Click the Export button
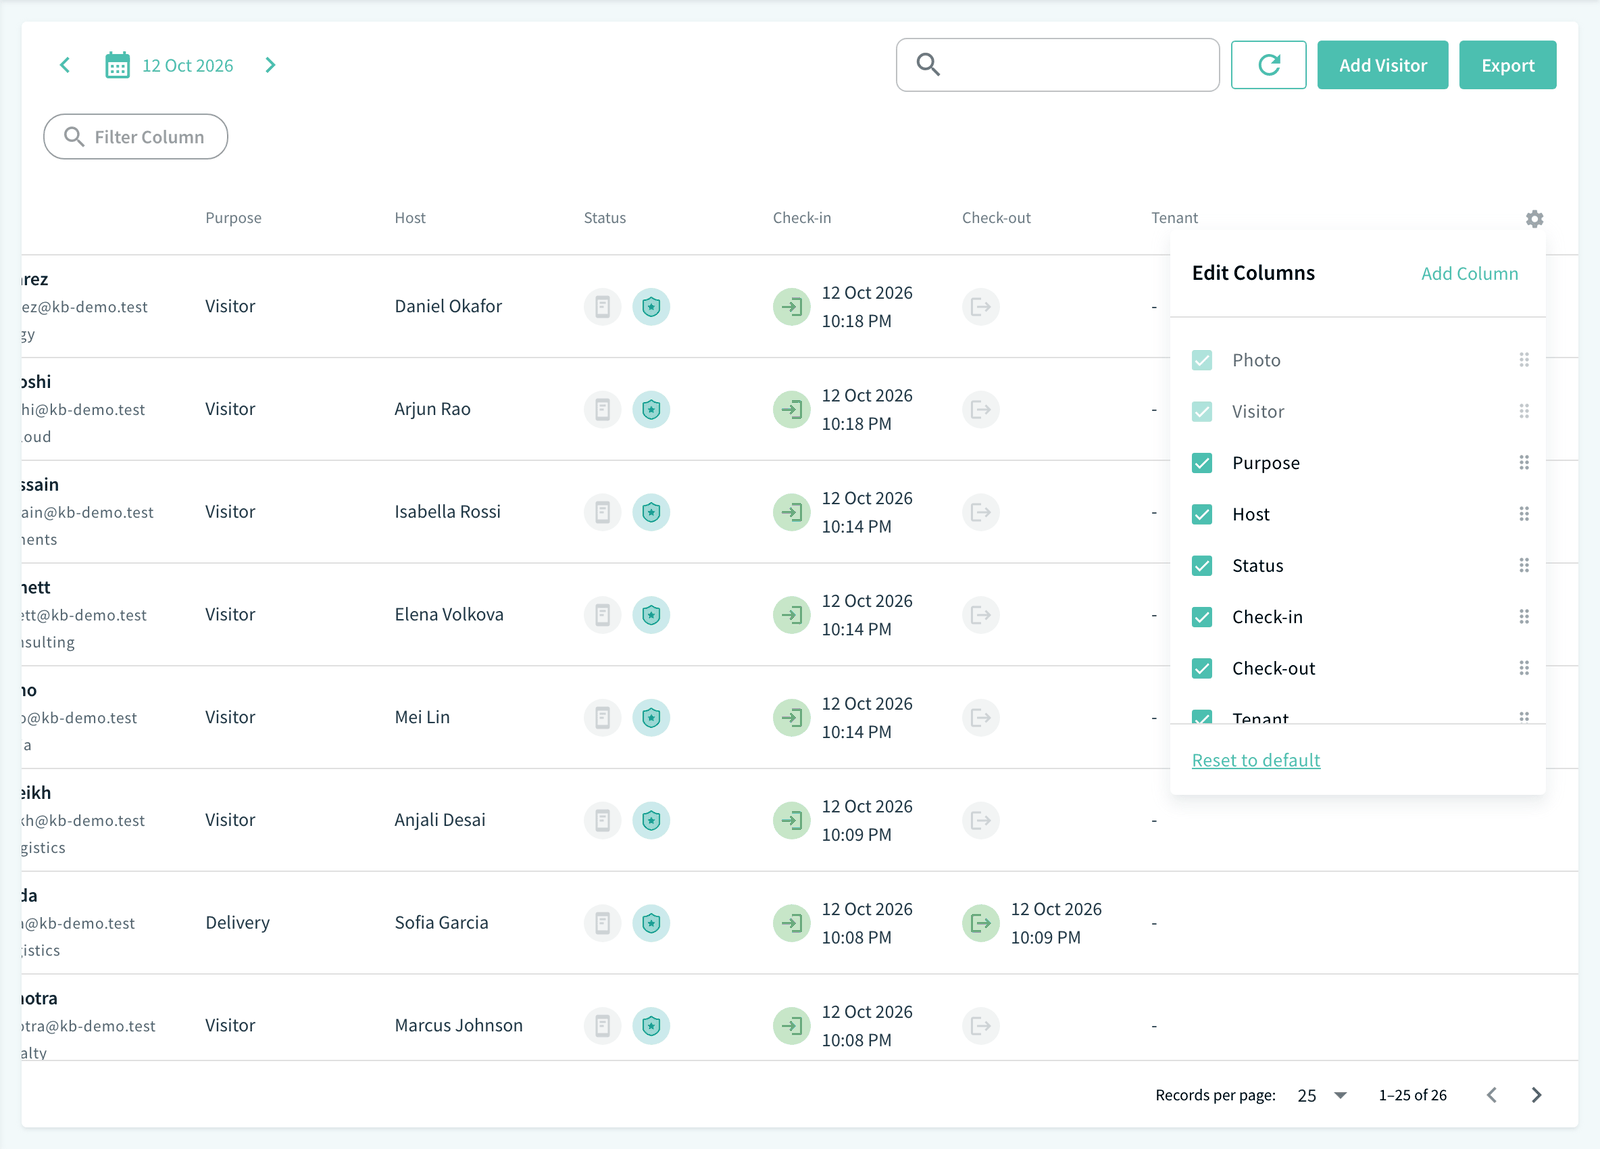1600x1149 pixels. [x=1508, y=65]
